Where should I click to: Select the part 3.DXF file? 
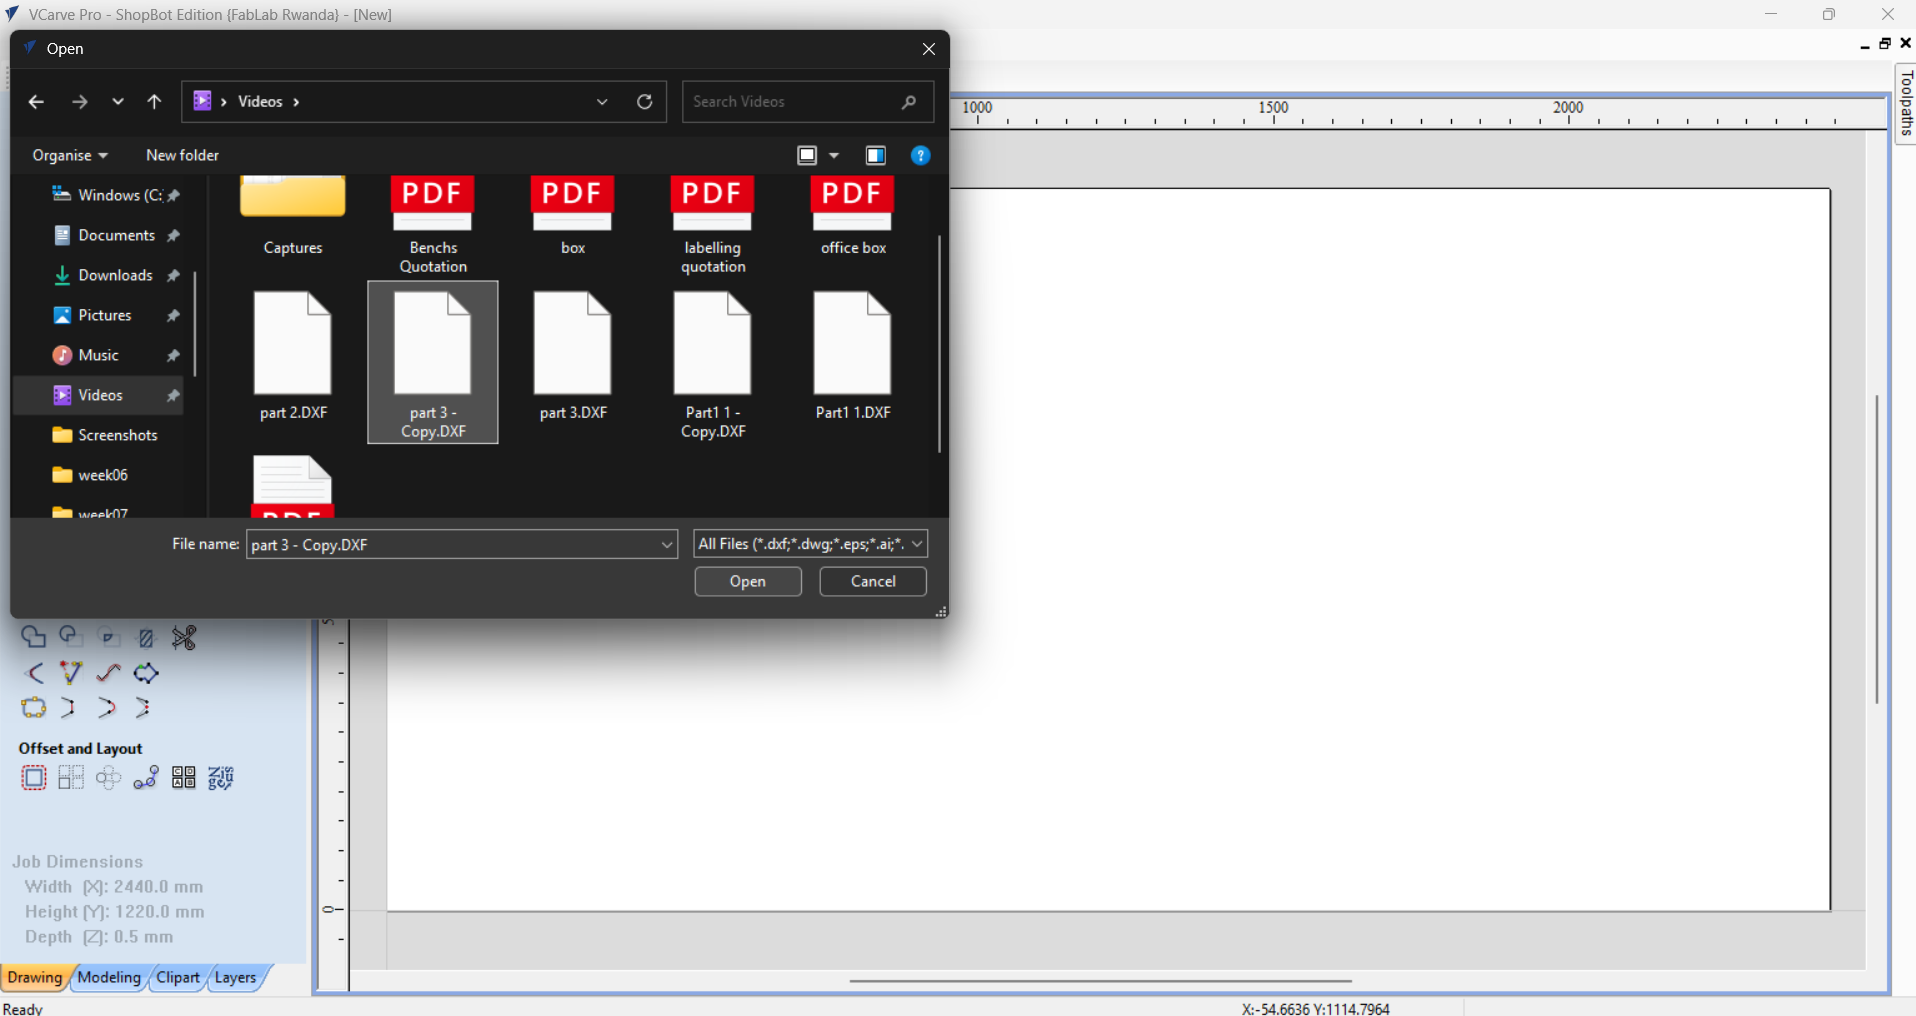(573, 355)
